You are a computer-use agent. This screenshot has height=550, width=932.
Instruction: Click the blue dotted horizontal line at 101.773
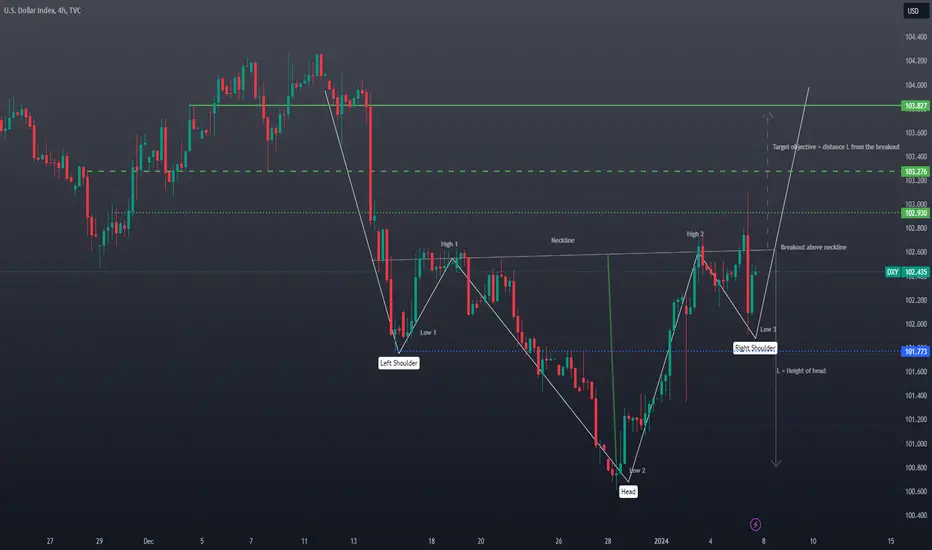[649, 351]
